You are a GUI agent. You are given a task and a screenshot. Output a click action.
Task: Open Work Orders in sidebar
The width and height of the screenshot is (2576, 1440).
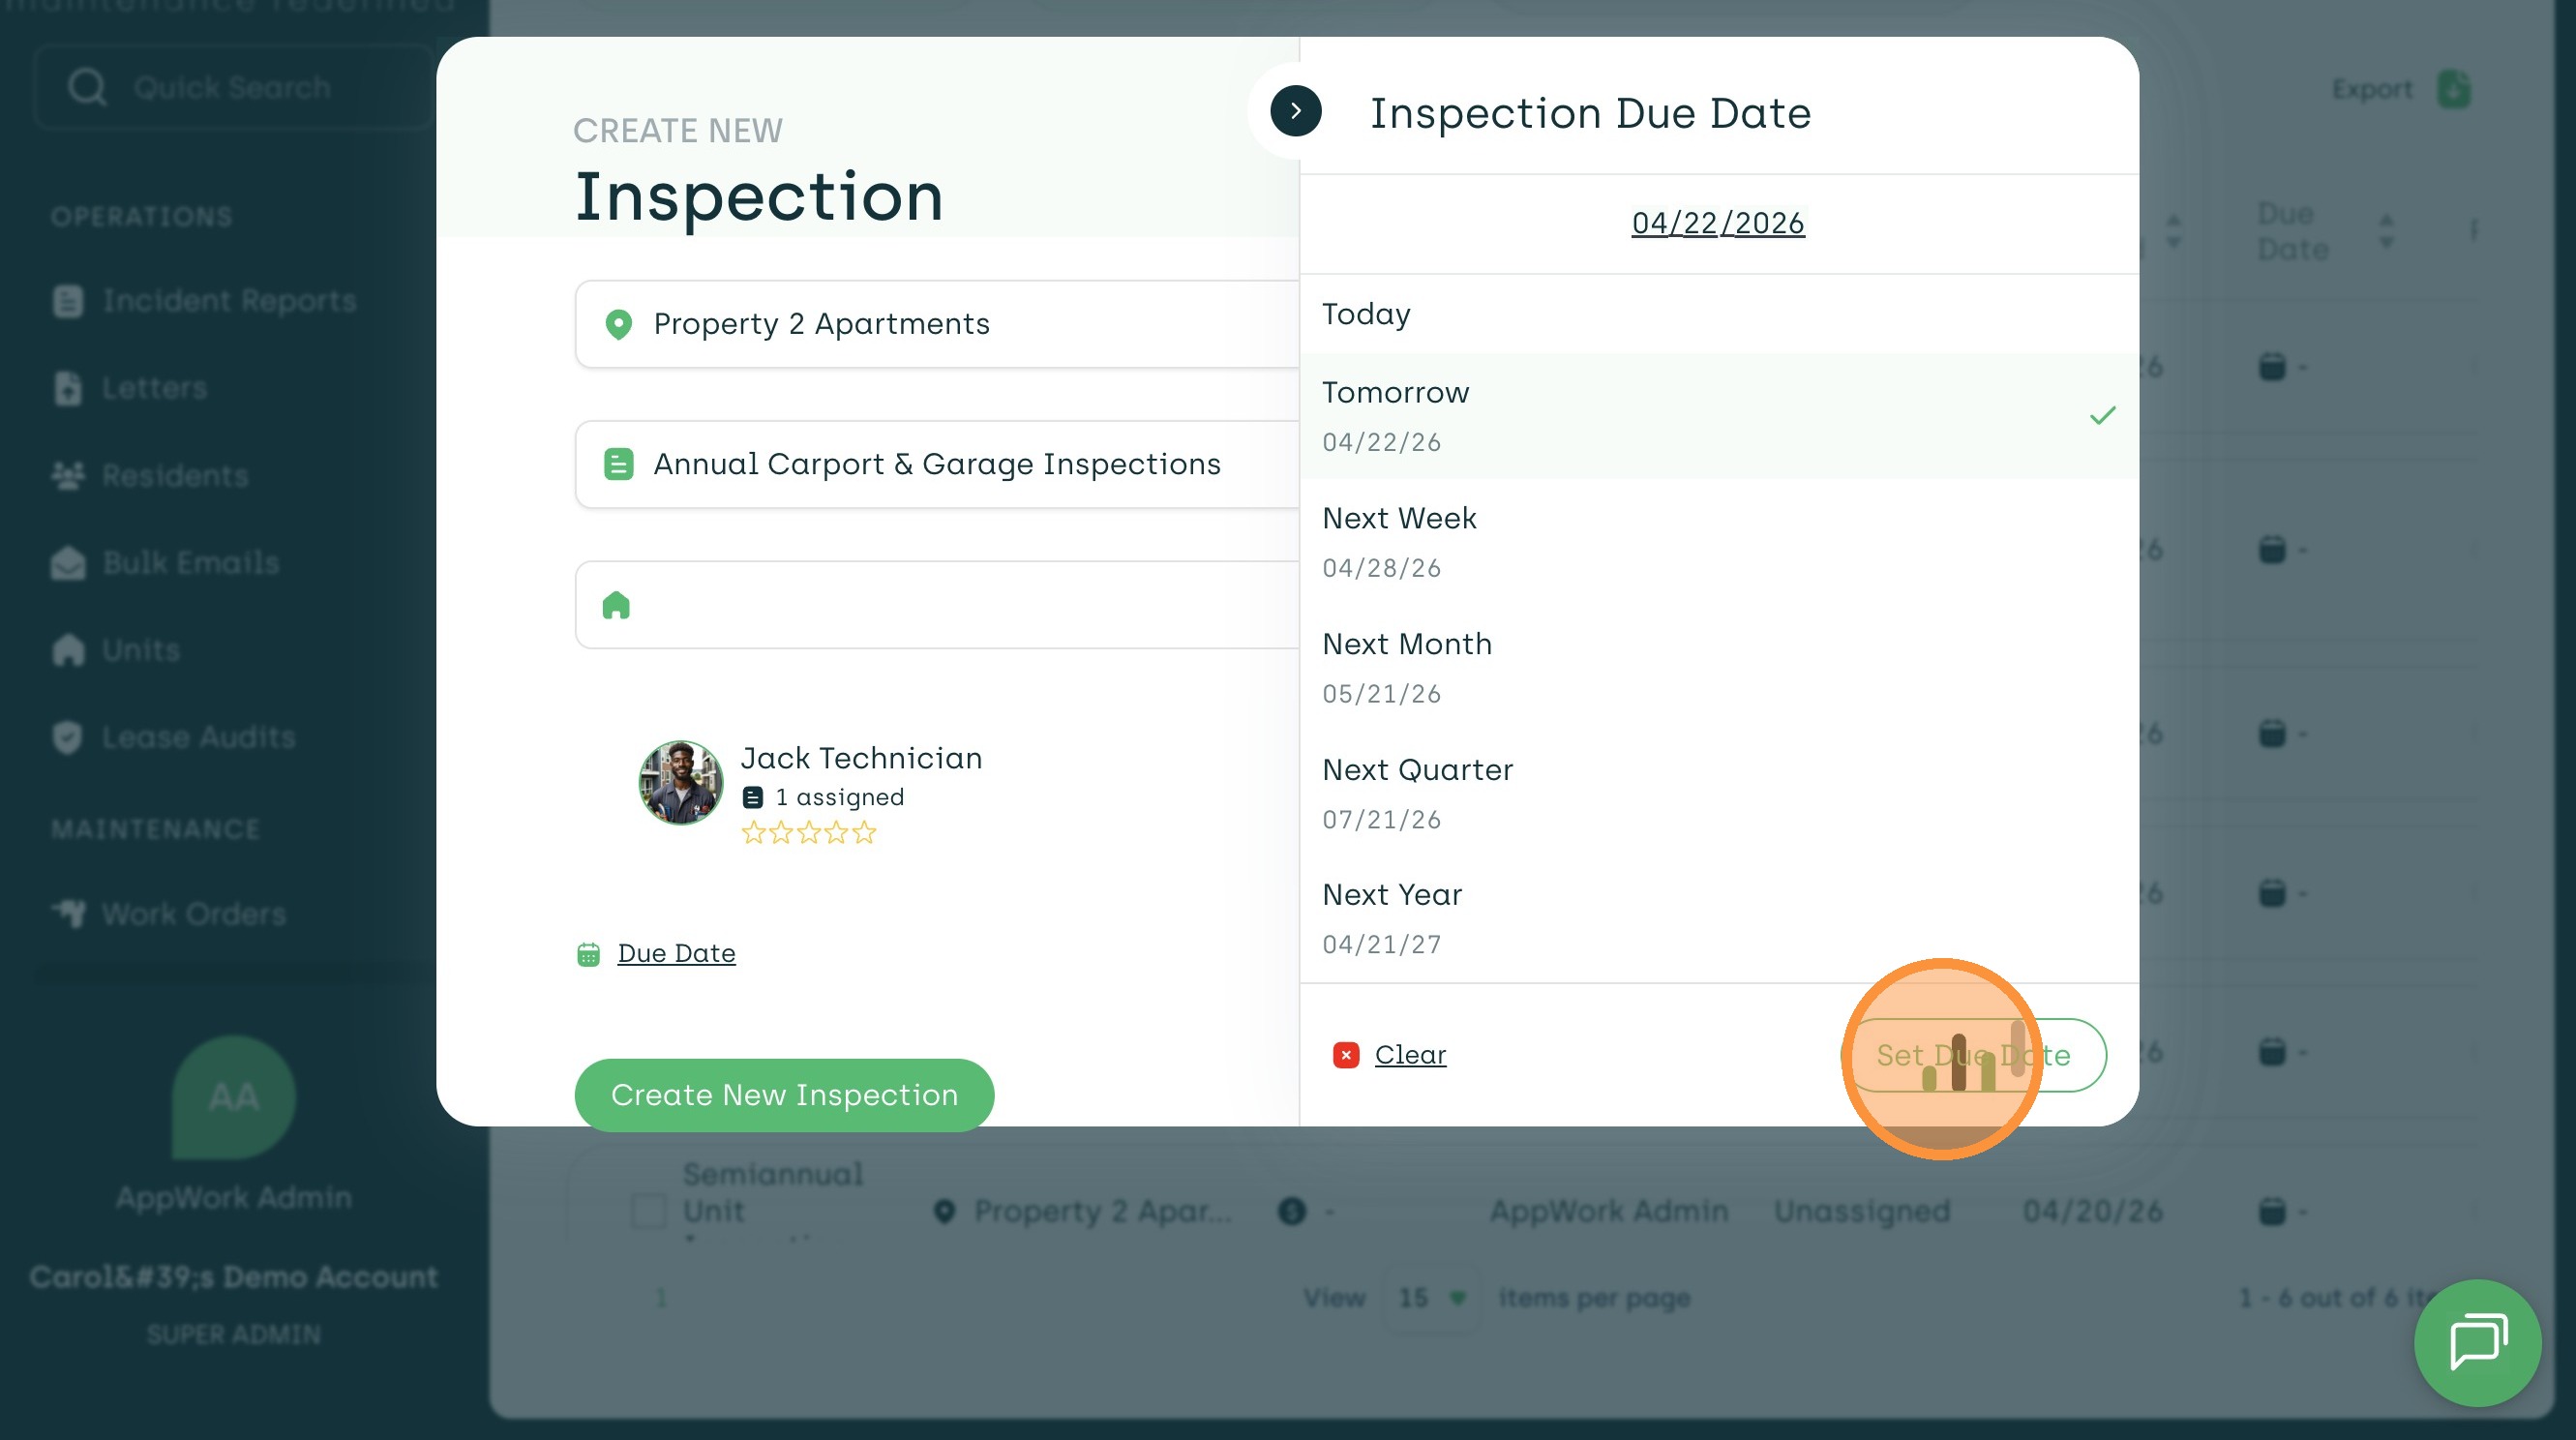[193, 914]
